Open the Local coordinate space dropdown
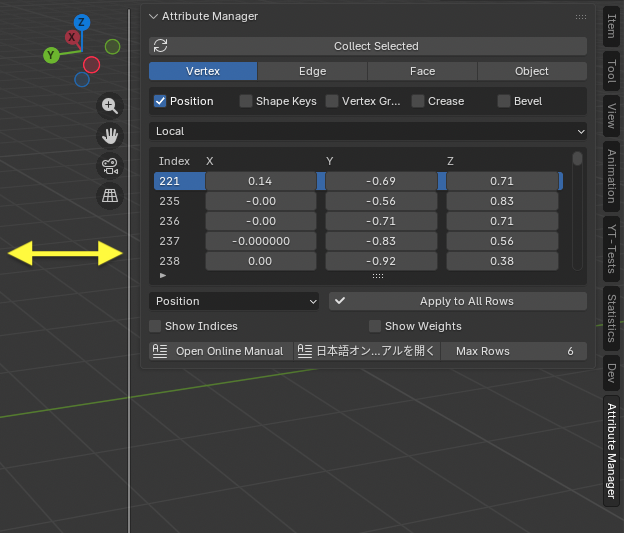Screen dimensions: 624x533 click(367, 131)
